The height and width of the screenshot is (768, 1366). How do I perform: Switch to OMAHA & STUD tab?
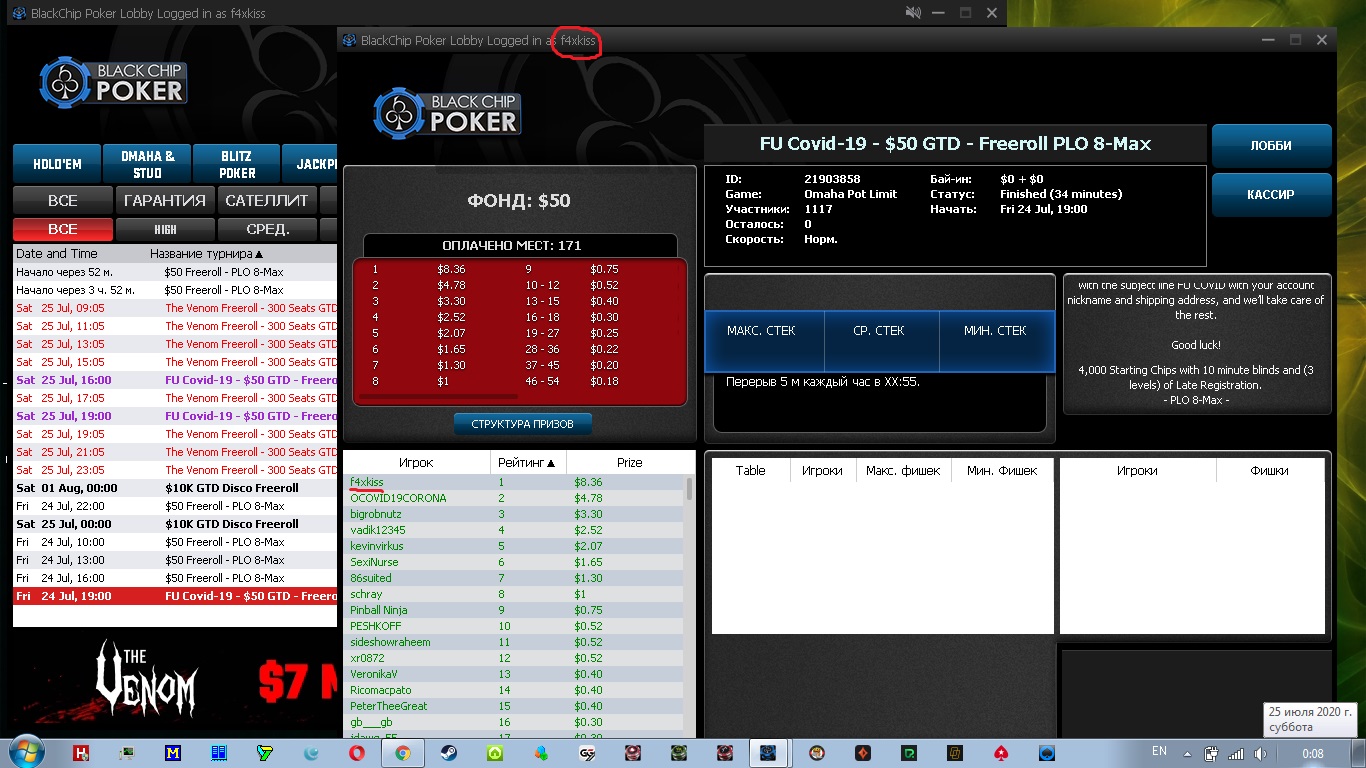(x=148, y=164)
